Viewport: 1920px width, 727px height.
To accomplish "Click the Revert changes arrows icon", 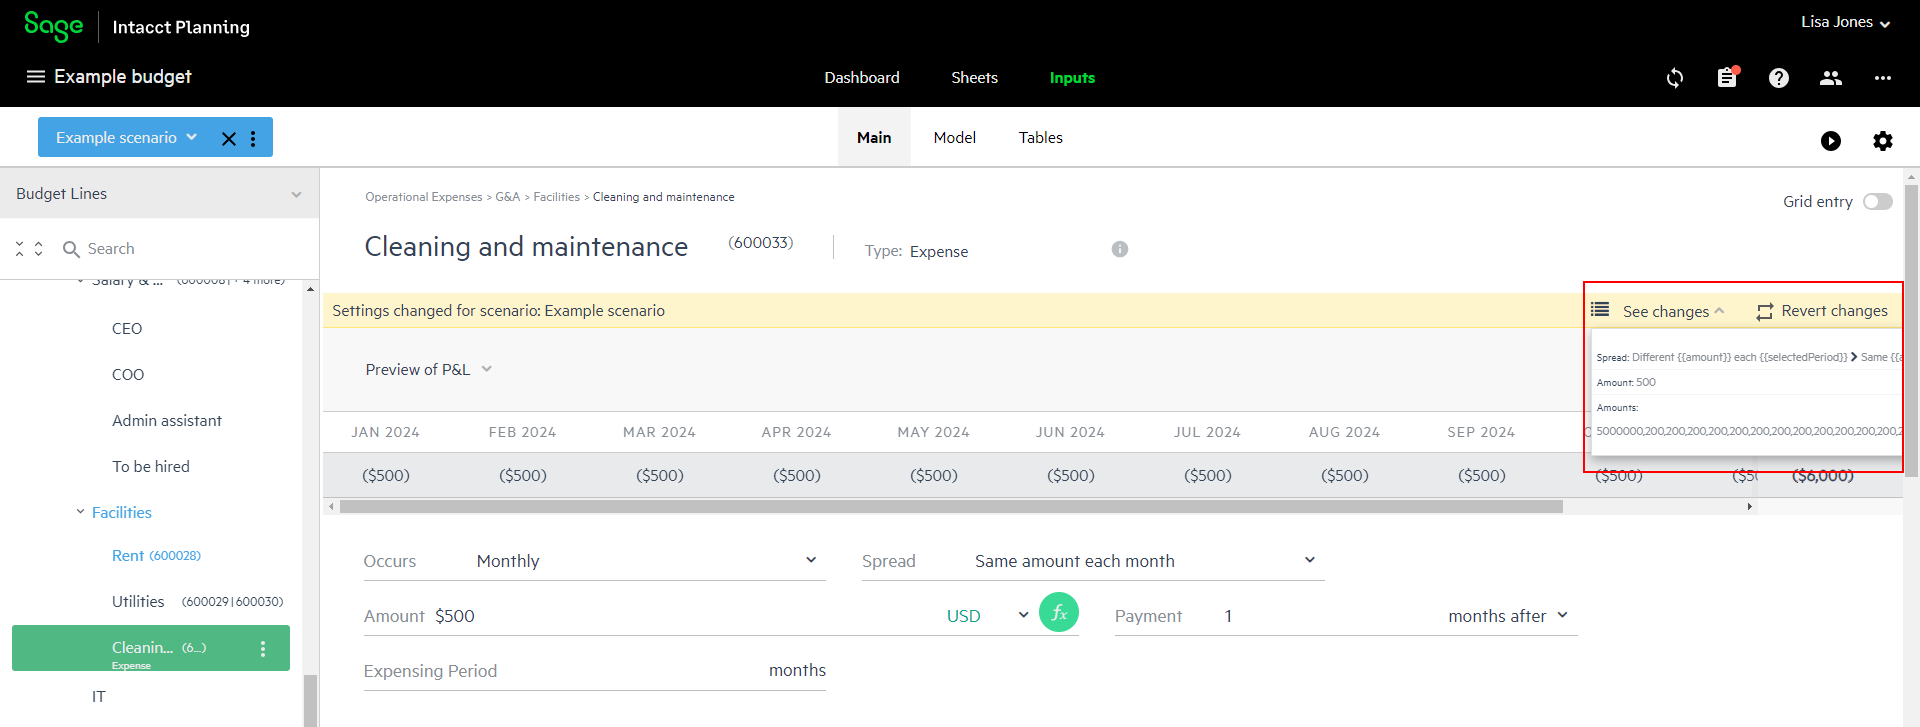I will point(1765,312).
